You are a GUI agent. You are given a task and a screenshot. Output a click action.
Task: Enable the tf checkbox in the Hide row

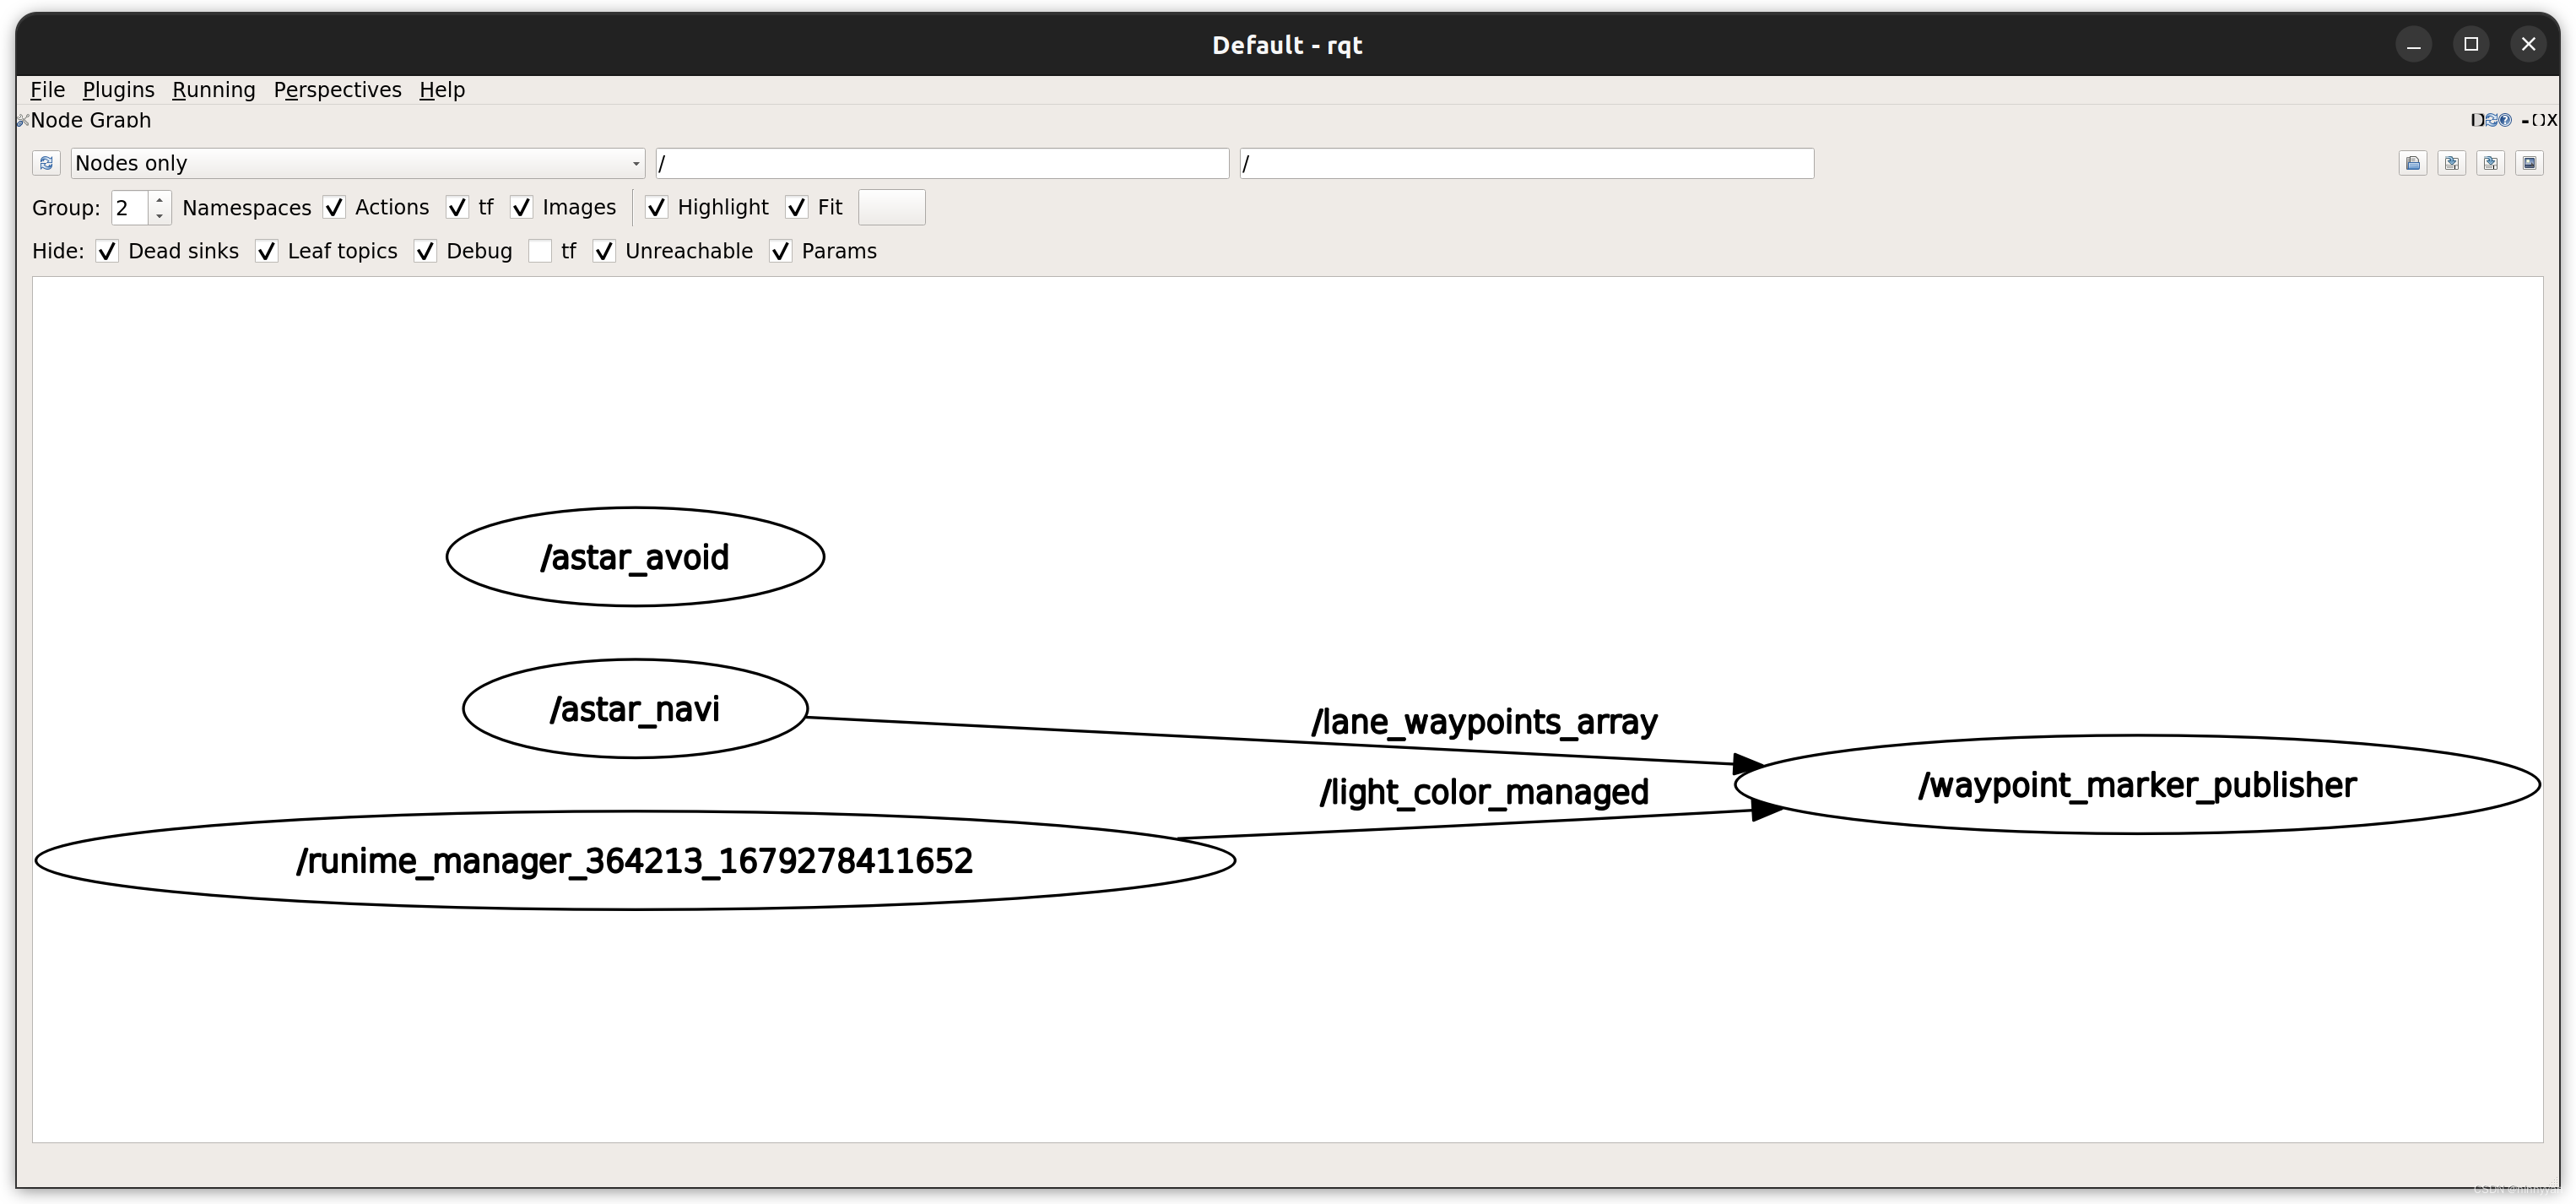click(540, 251)
